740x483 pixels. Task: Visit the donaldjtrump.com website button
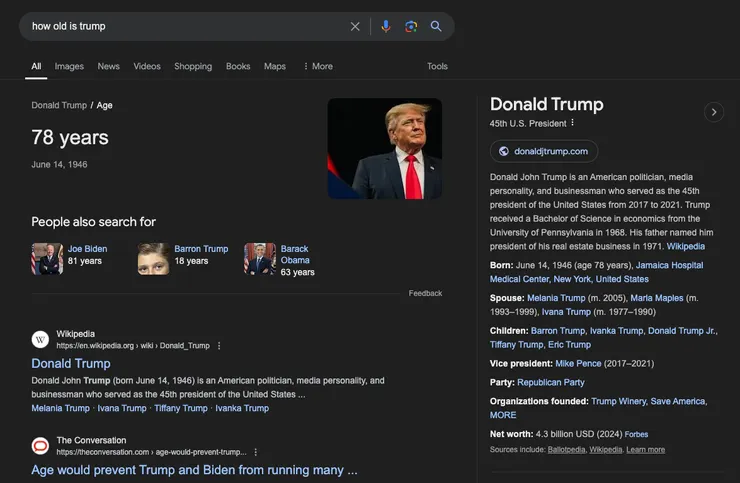pos(544,151)
